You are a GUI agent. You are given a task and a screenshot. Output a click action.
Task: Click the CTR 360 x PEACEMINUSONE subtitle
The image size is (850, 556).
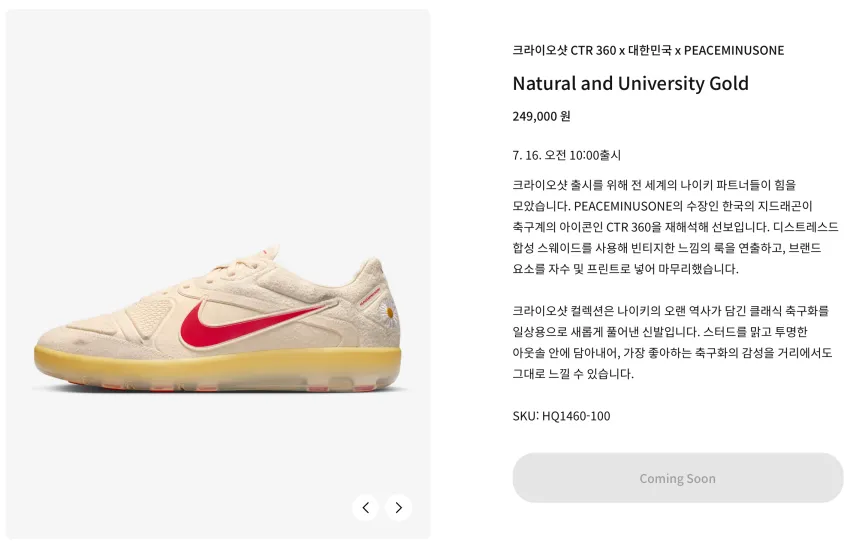click(648, 50)
